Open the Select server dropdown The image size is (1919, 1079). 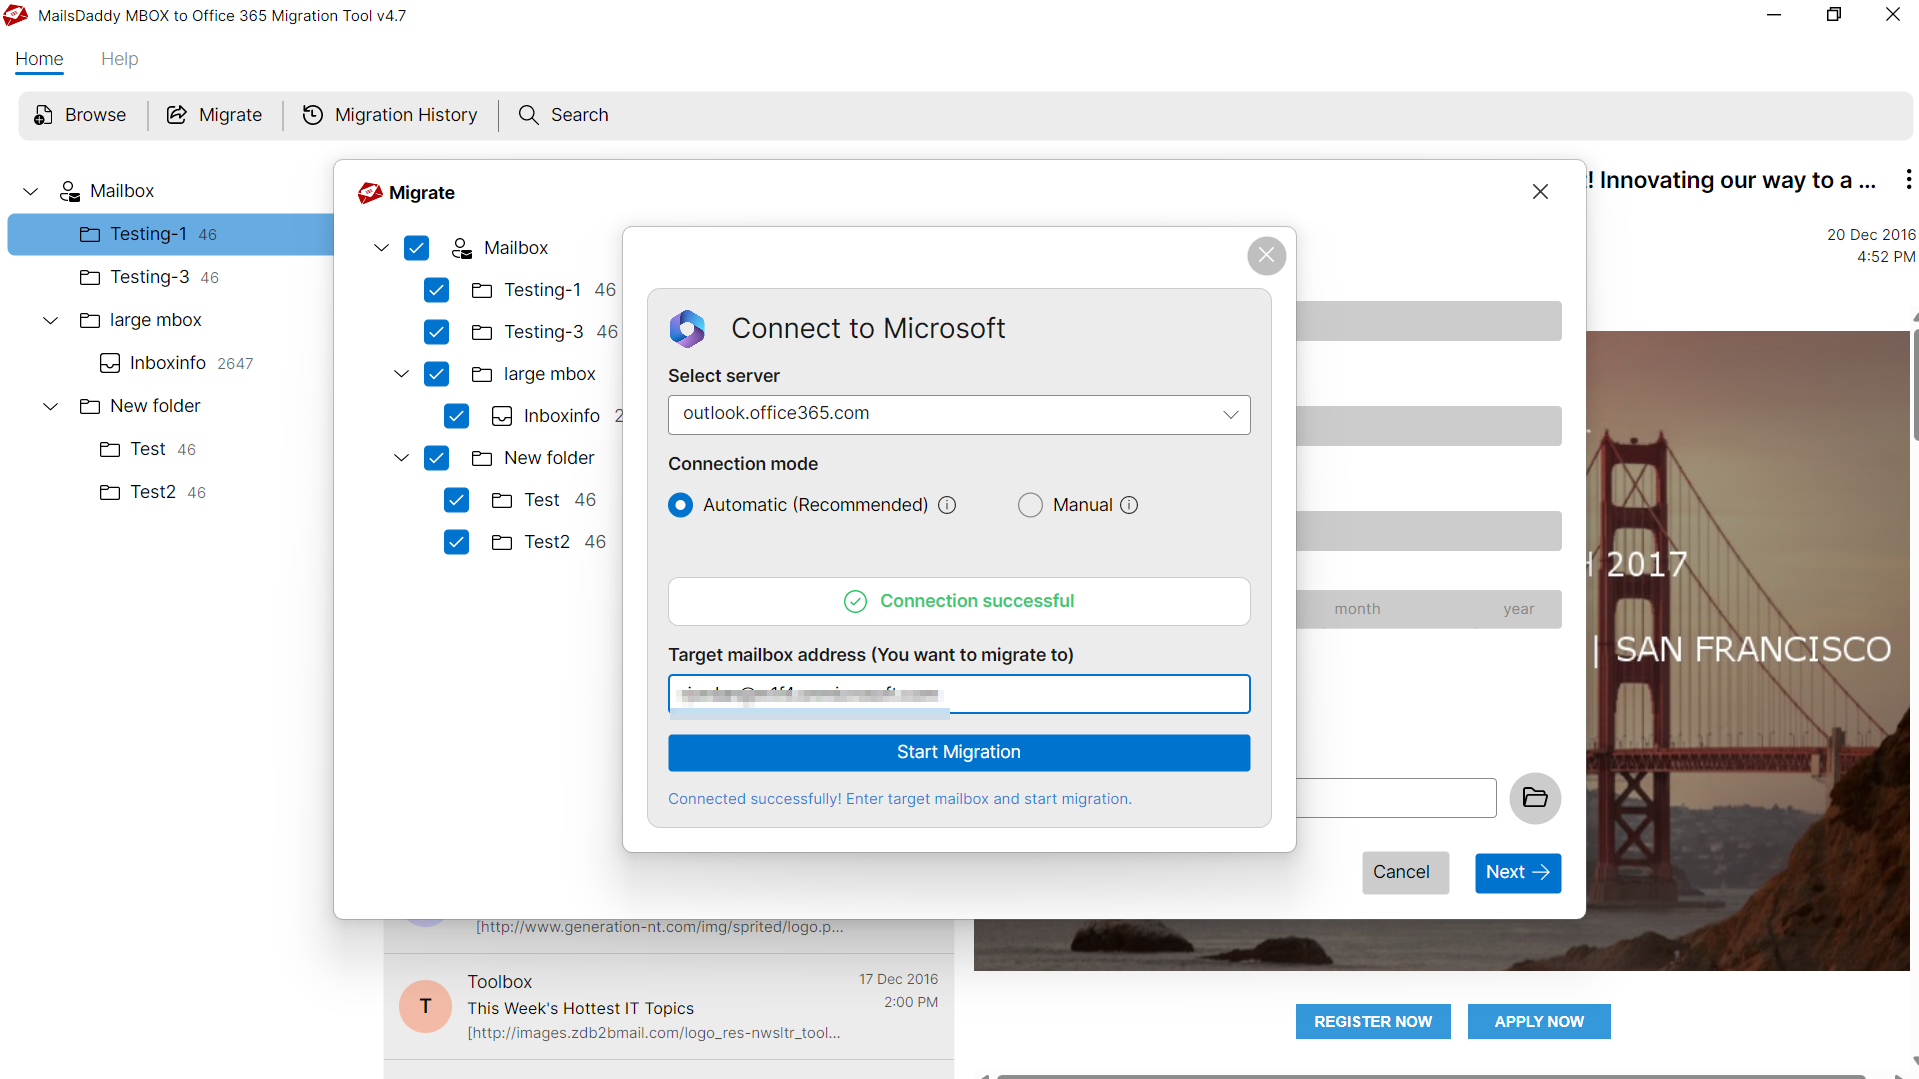pos(959,414)
